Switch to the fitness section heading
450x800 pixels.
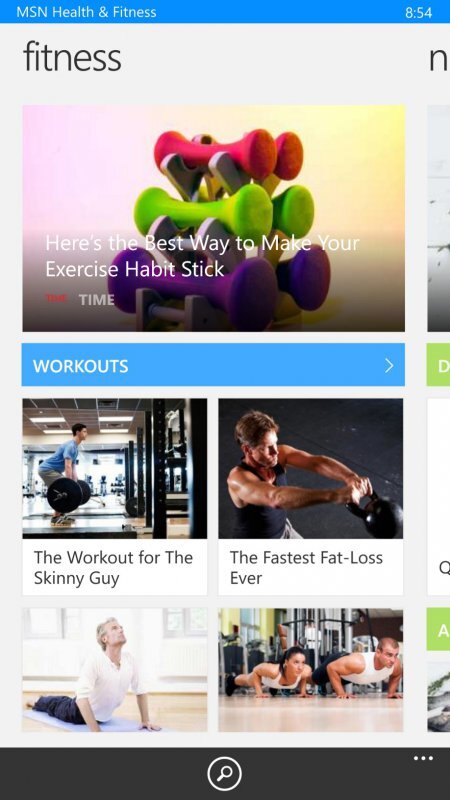[x=72, y=57]
